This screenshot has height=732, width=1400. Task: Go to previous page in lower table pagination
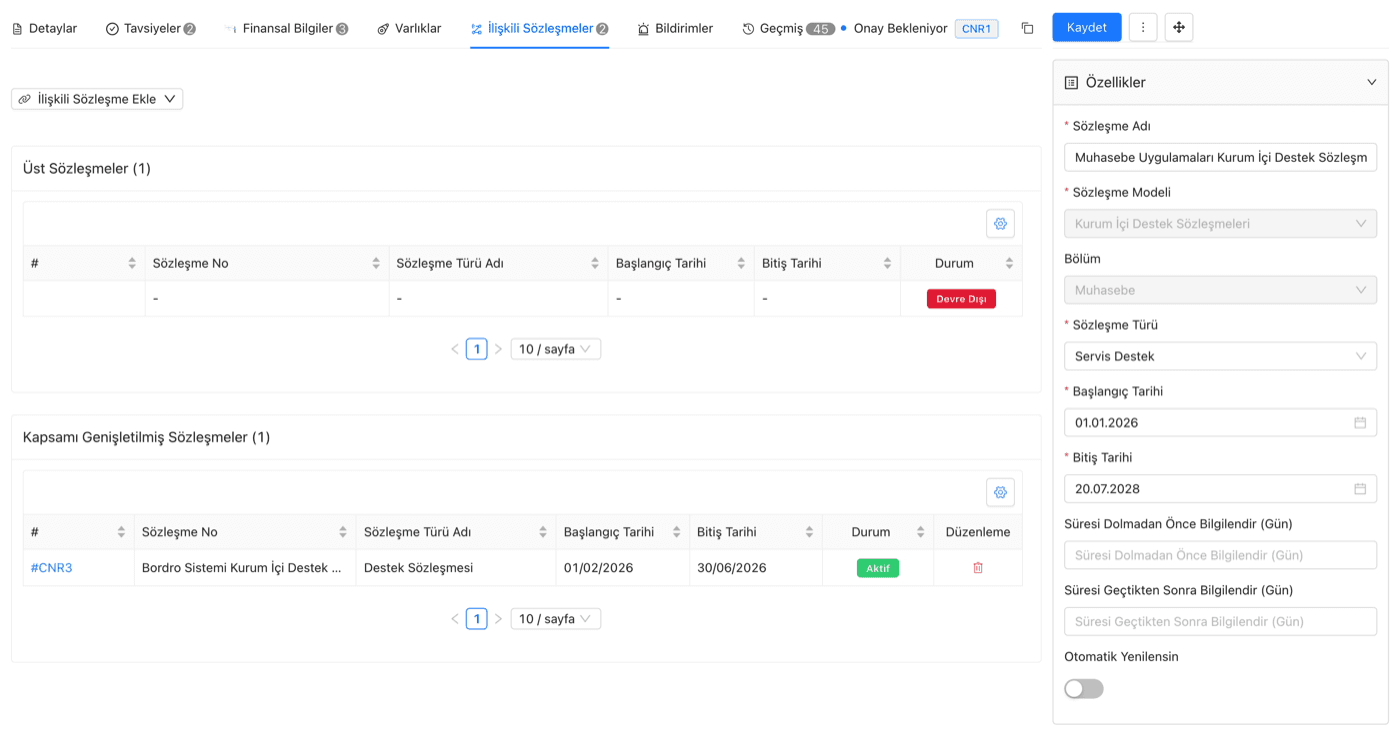click(x=455, y=619)
